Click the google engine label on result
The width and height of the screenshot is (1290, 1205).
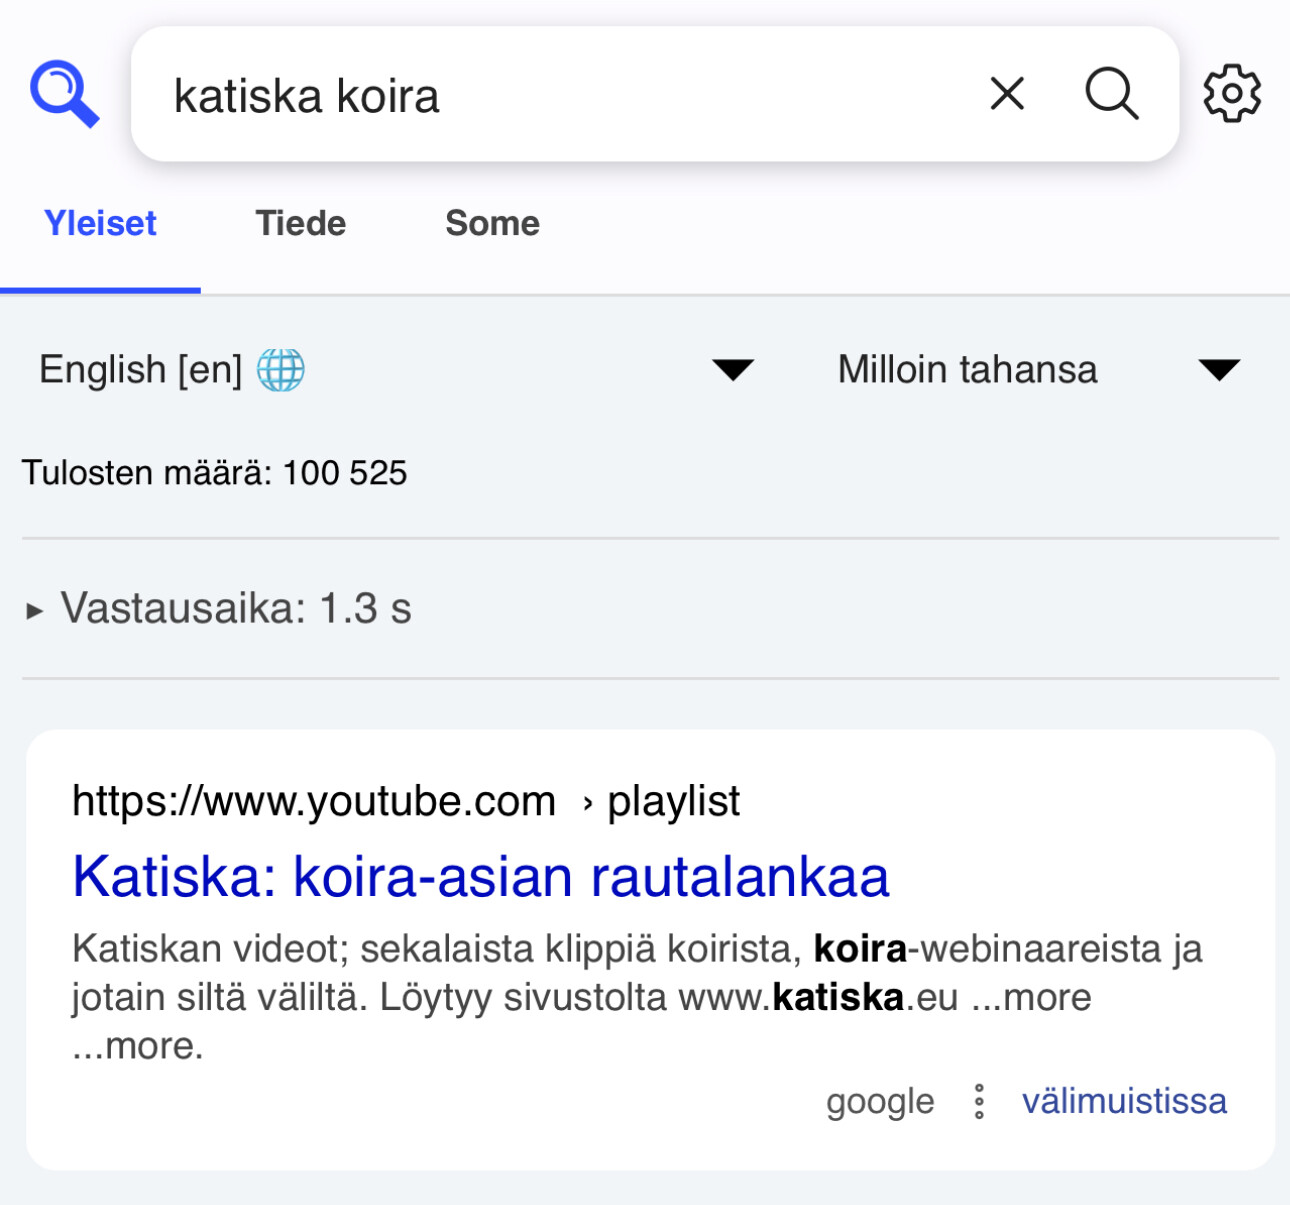click(880, 1101)
